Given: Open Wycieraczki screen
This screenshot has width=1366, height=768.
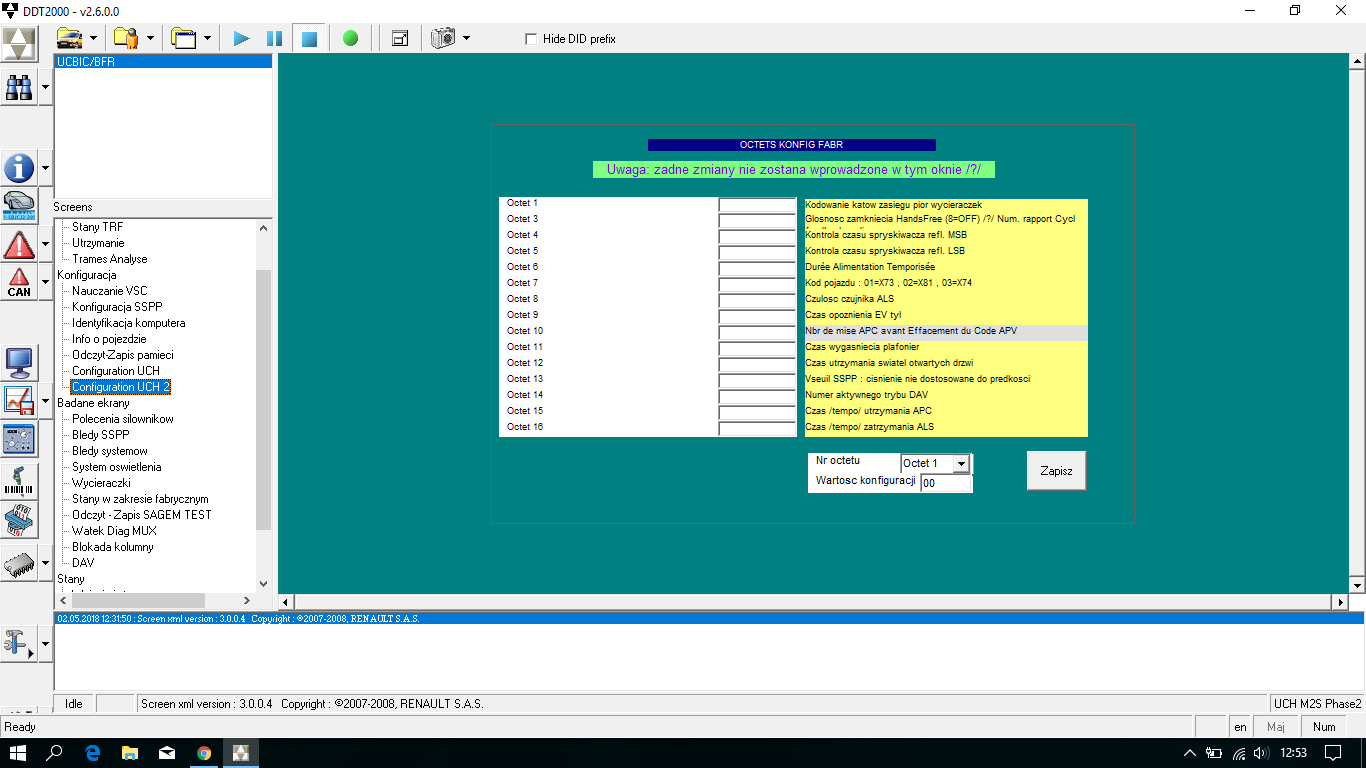Looking at the screenshot, I should 101,483.
